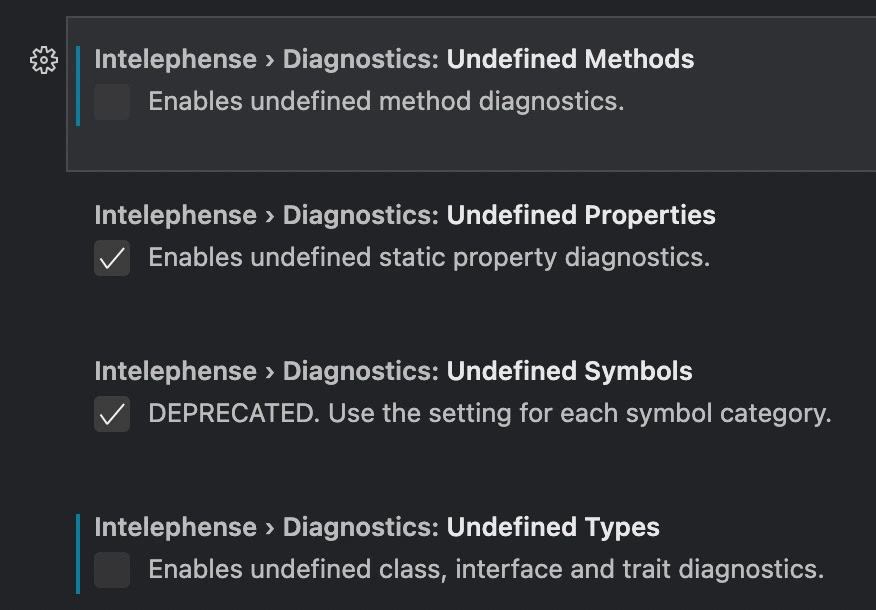Click the blue modified bar beside Undefined Types

click(78, 553)
